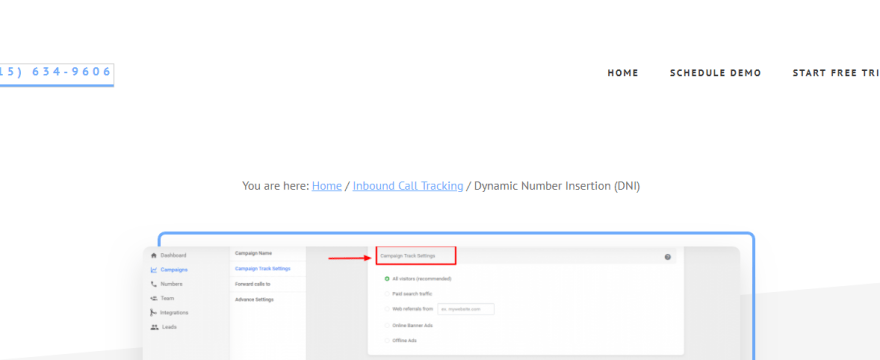The image size is (880, 360).
Task: Select Web referrals from radio option
Action: pyautogui.click(x=387, y=309)
